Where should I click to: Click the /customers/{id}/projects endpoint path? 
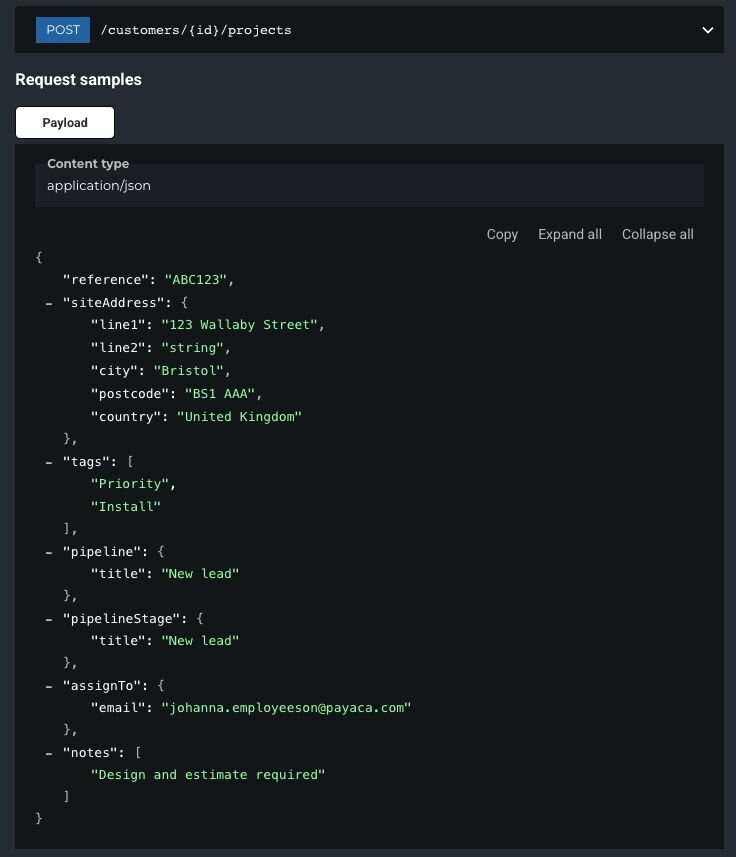click(x=196, y=30)
